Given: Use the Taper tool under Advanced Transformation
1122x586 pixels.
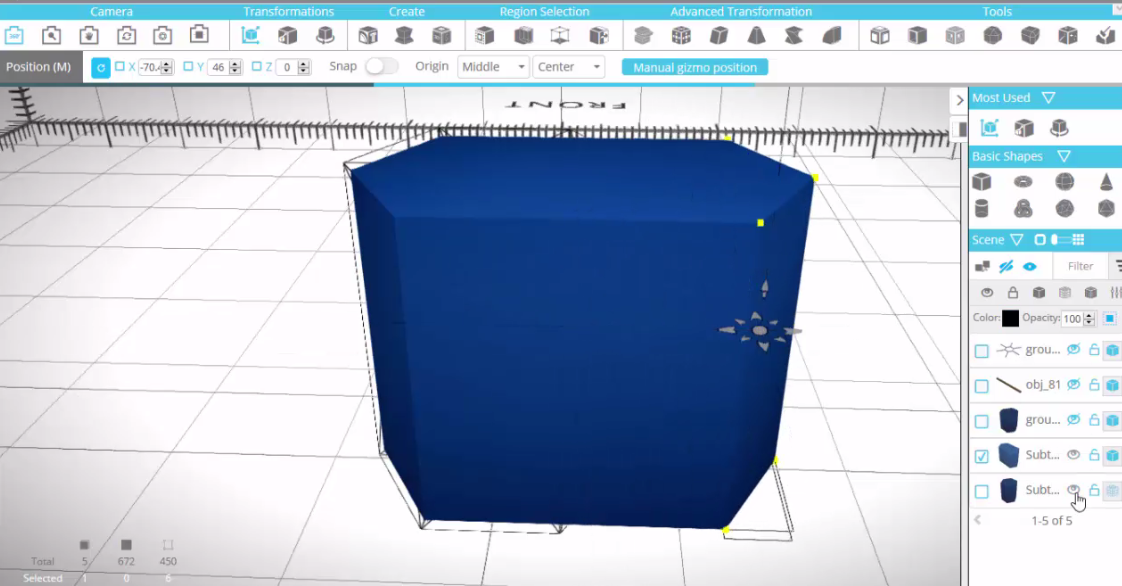Looking at the screenshot, I should click(756, 35).
